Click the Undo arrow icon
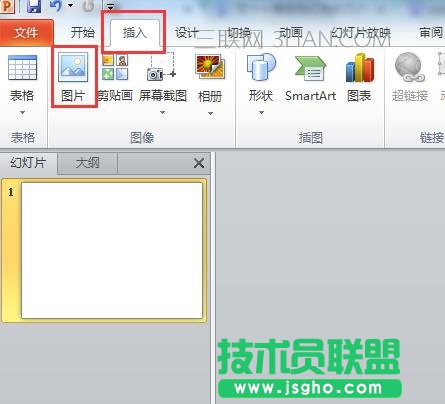Image resolution: width=445 pixels, height=404 pixels. (55, 5)
